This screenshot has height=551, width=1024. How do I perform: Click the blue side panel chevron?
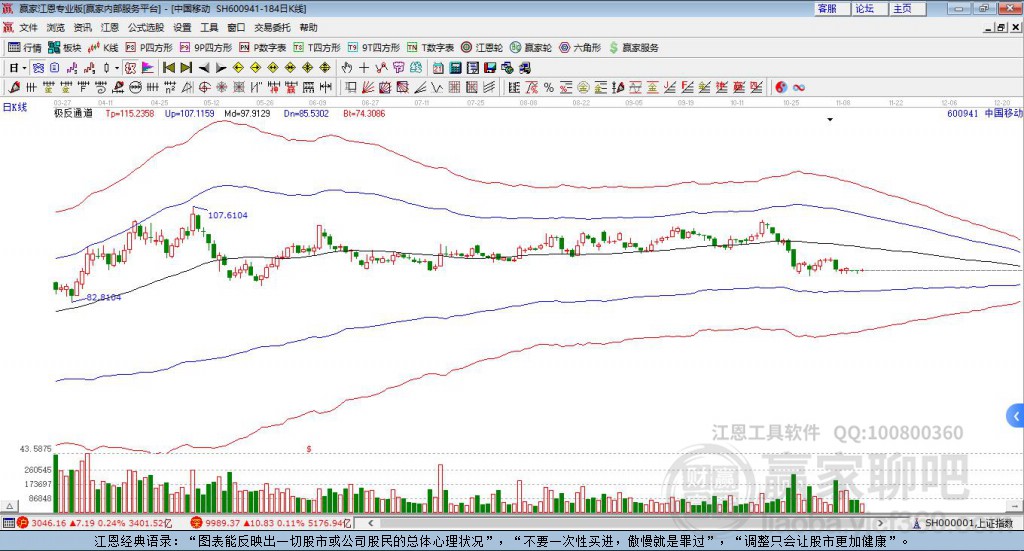click(x=1015, y=416)
